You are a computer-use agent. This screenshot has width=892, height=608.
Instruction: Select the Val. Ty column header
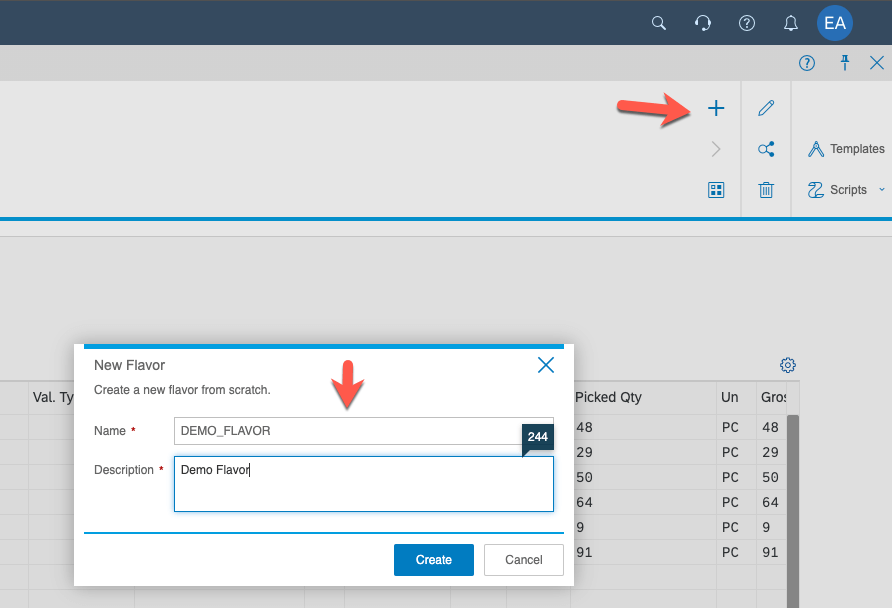[x=53, y=397]
